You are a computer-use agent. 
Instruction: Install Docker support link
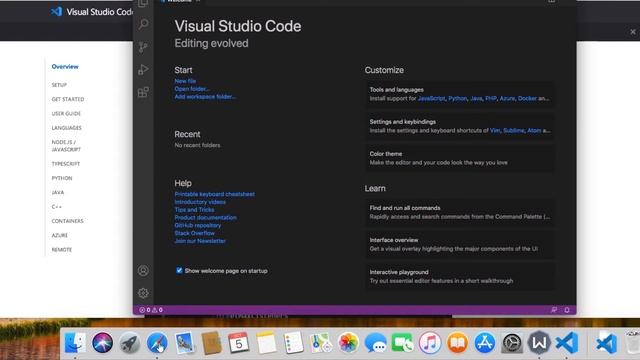point(527,98)
